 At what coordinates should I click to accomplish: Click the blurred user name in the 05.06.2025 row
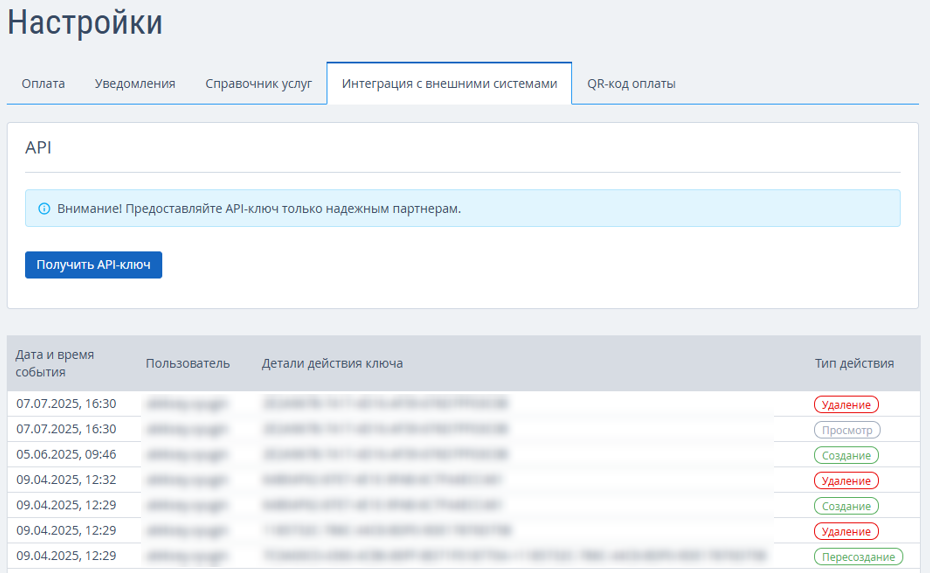[x=187, y=455]
